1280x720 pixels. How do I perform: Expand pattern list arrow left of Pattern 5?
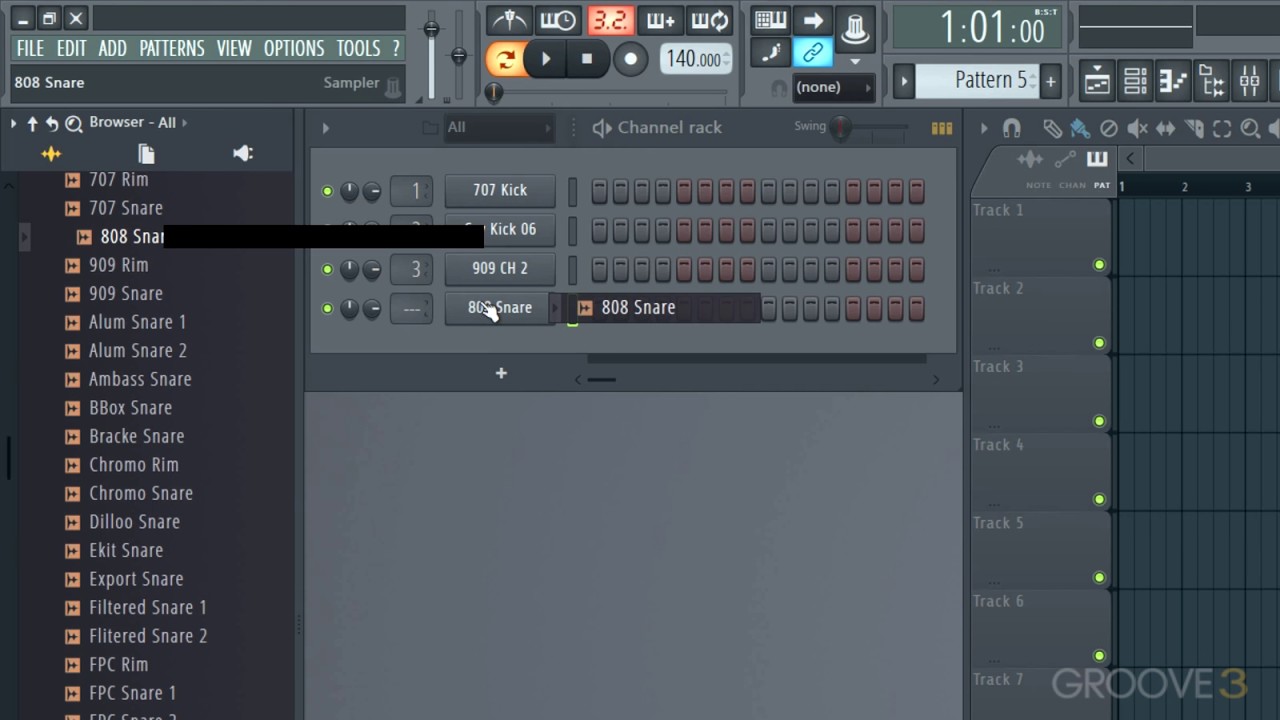[x=903, y=82]
